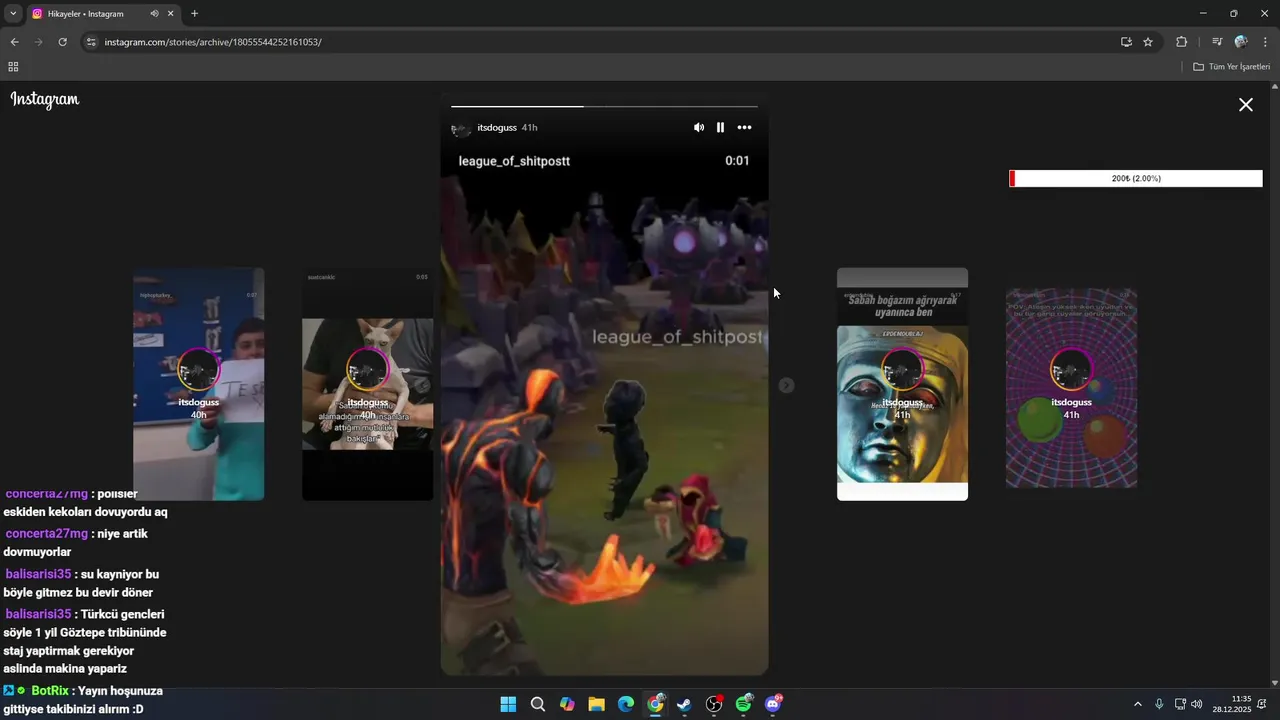Viewport: 1280px width, 720px height.
Task: Open Microsoft Edge from the taskbar
Action: pyautogui.click(x=626, y=704)
